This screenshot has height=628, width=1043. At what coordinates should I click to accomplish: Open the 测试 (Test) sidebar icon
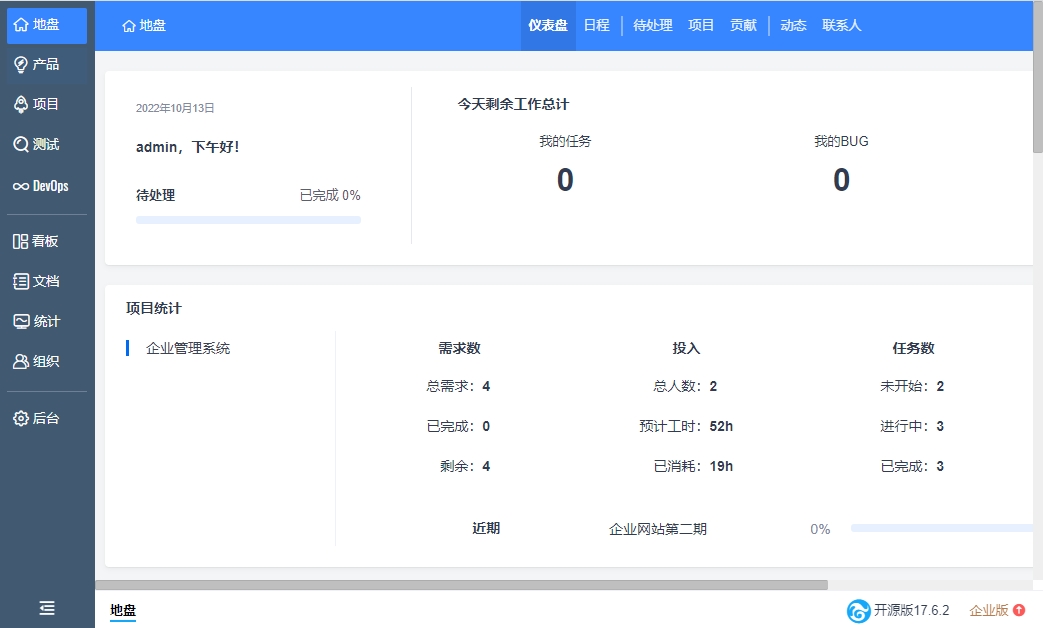pos(21,144)
